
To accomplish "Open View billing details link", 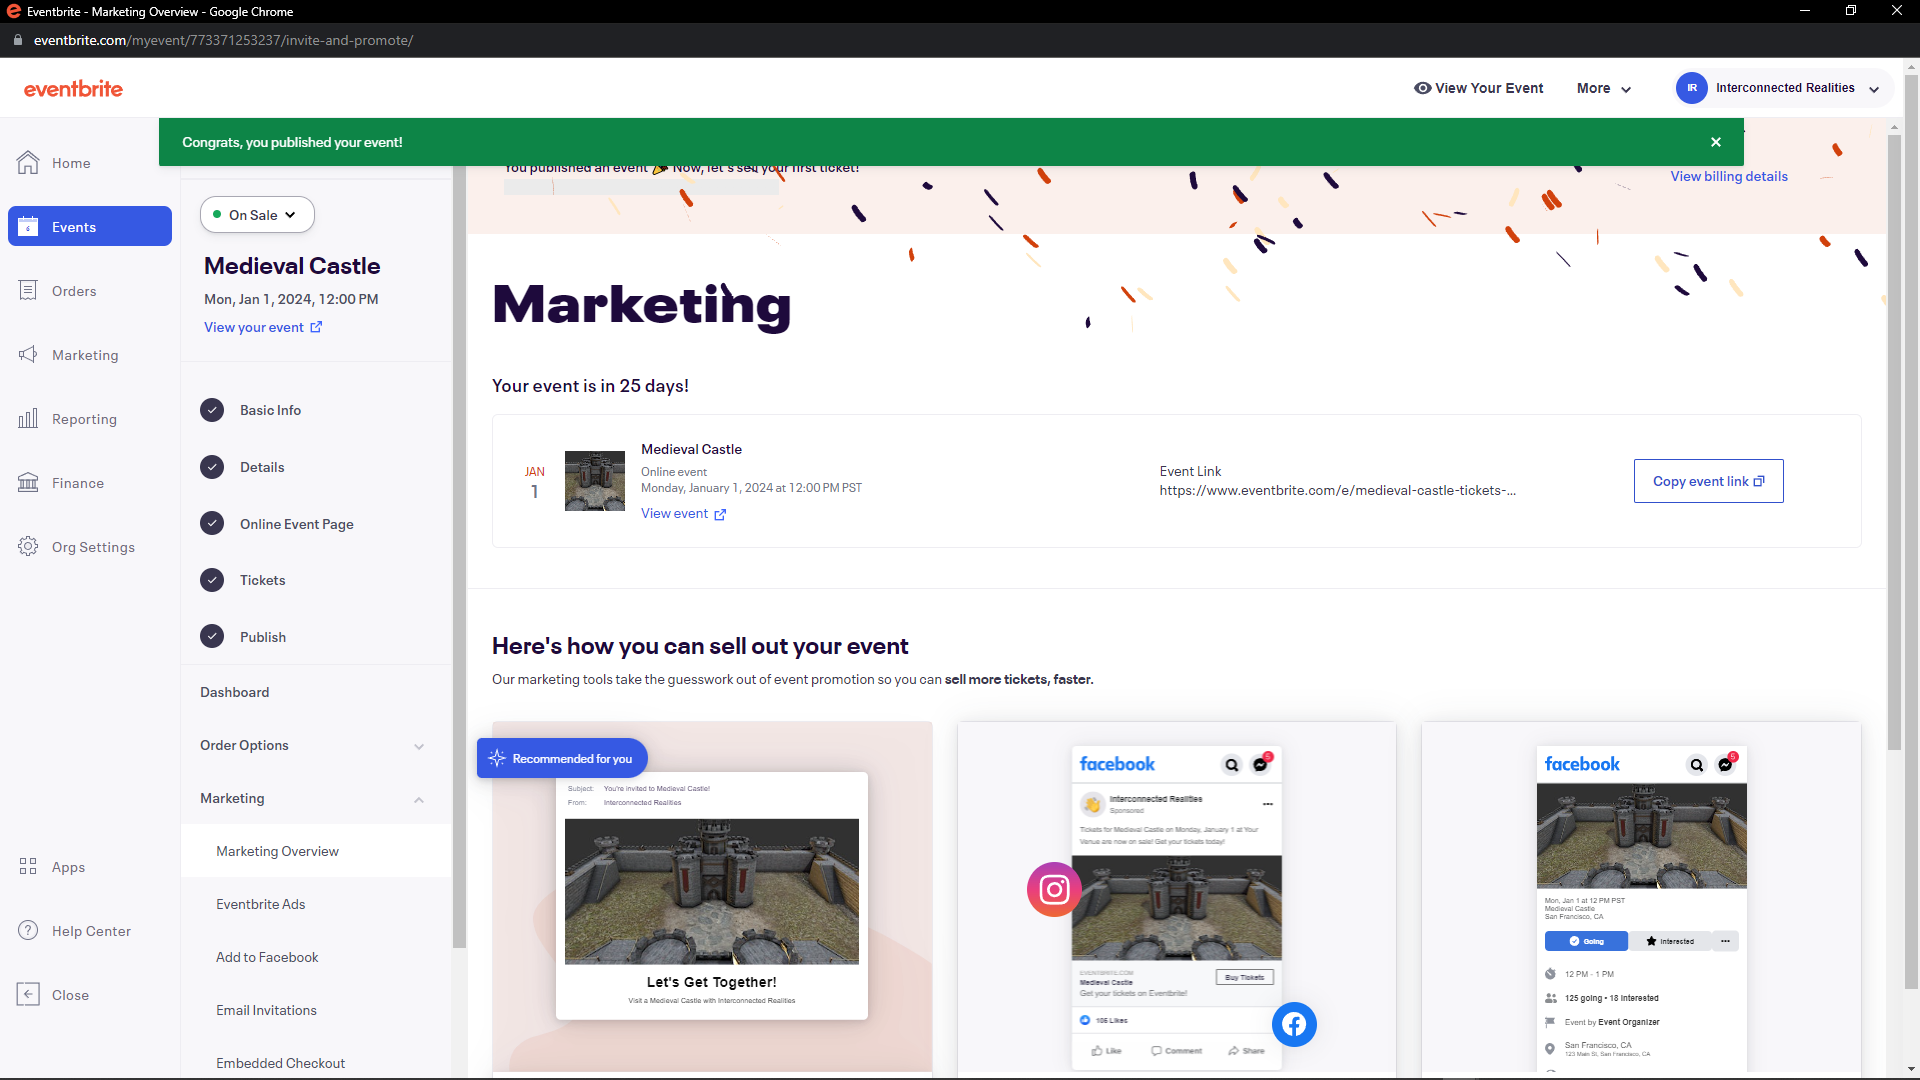I will (x=1729, y=176).
